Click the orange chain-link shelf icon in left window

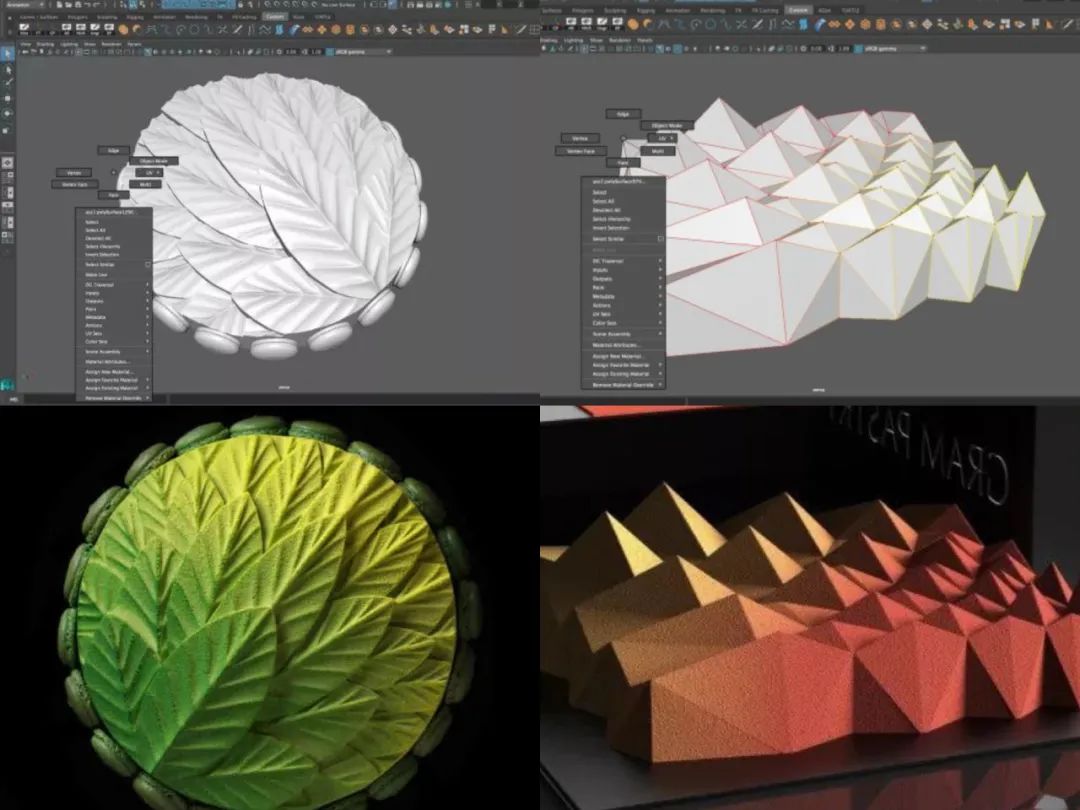point(307,29)
